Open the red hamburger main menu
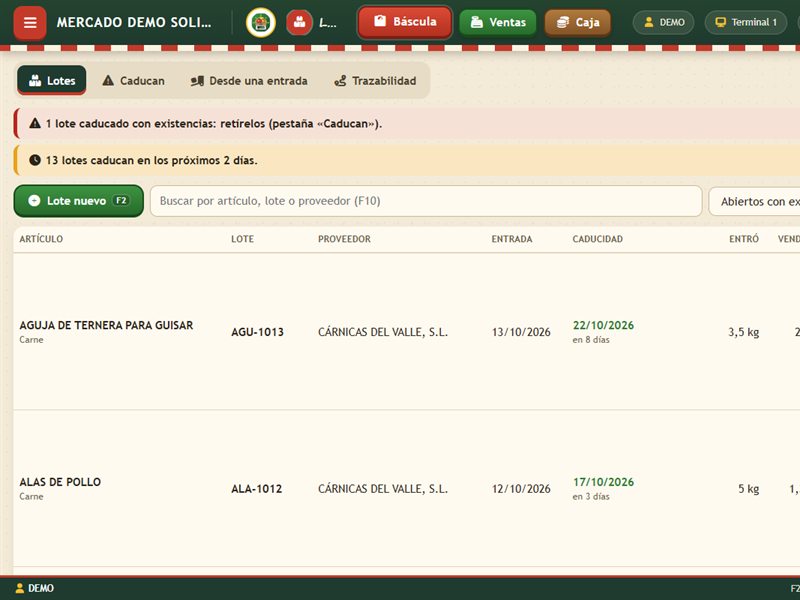 30,23
